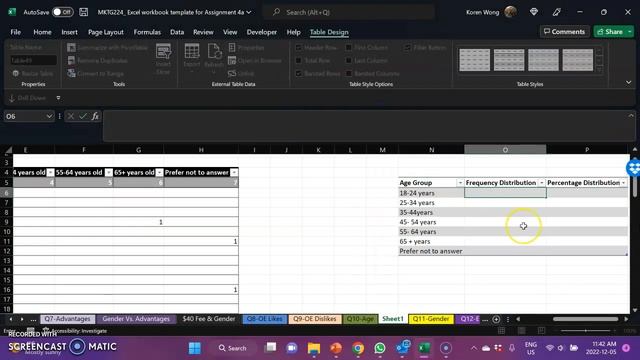Viewport: 640px width, 360px height.
Task: Click the Share button
Action: click(611, 31)
